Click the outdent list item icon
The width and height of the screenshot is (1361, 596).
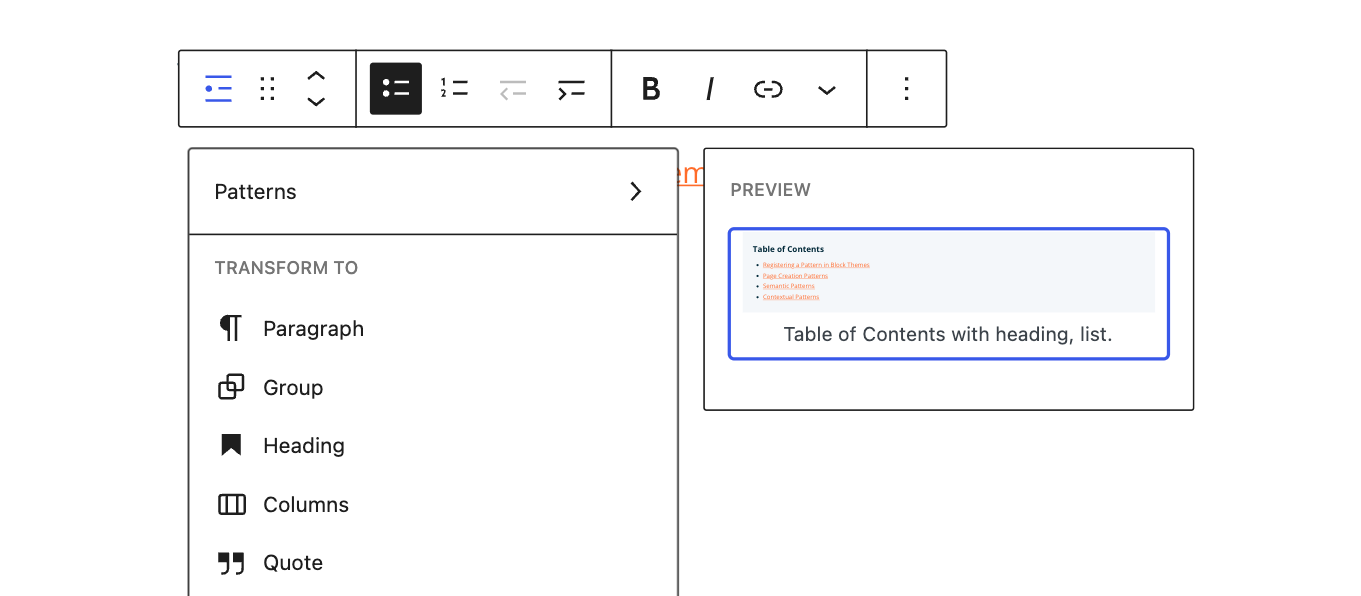tap(513, 89)
